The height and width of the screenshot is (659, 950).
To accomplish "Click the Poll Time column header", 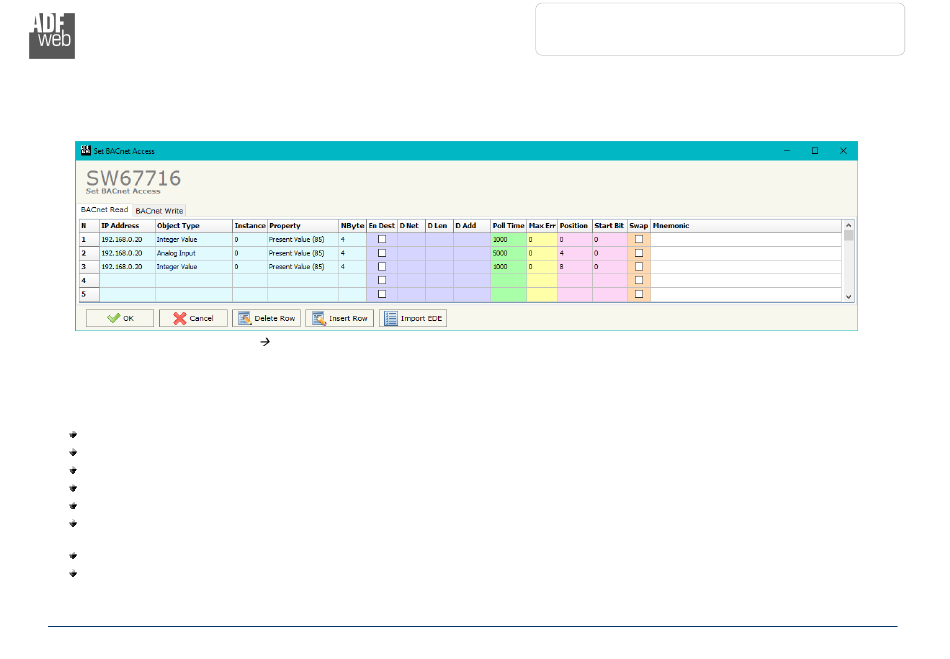I will pos(508,226).
